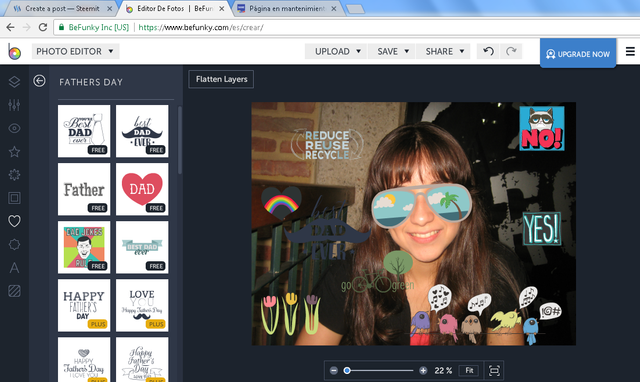The height and width of the screenshot is (382, 640).
Task: Select the go green bicycle sticker
Action: tap(378, 272)
